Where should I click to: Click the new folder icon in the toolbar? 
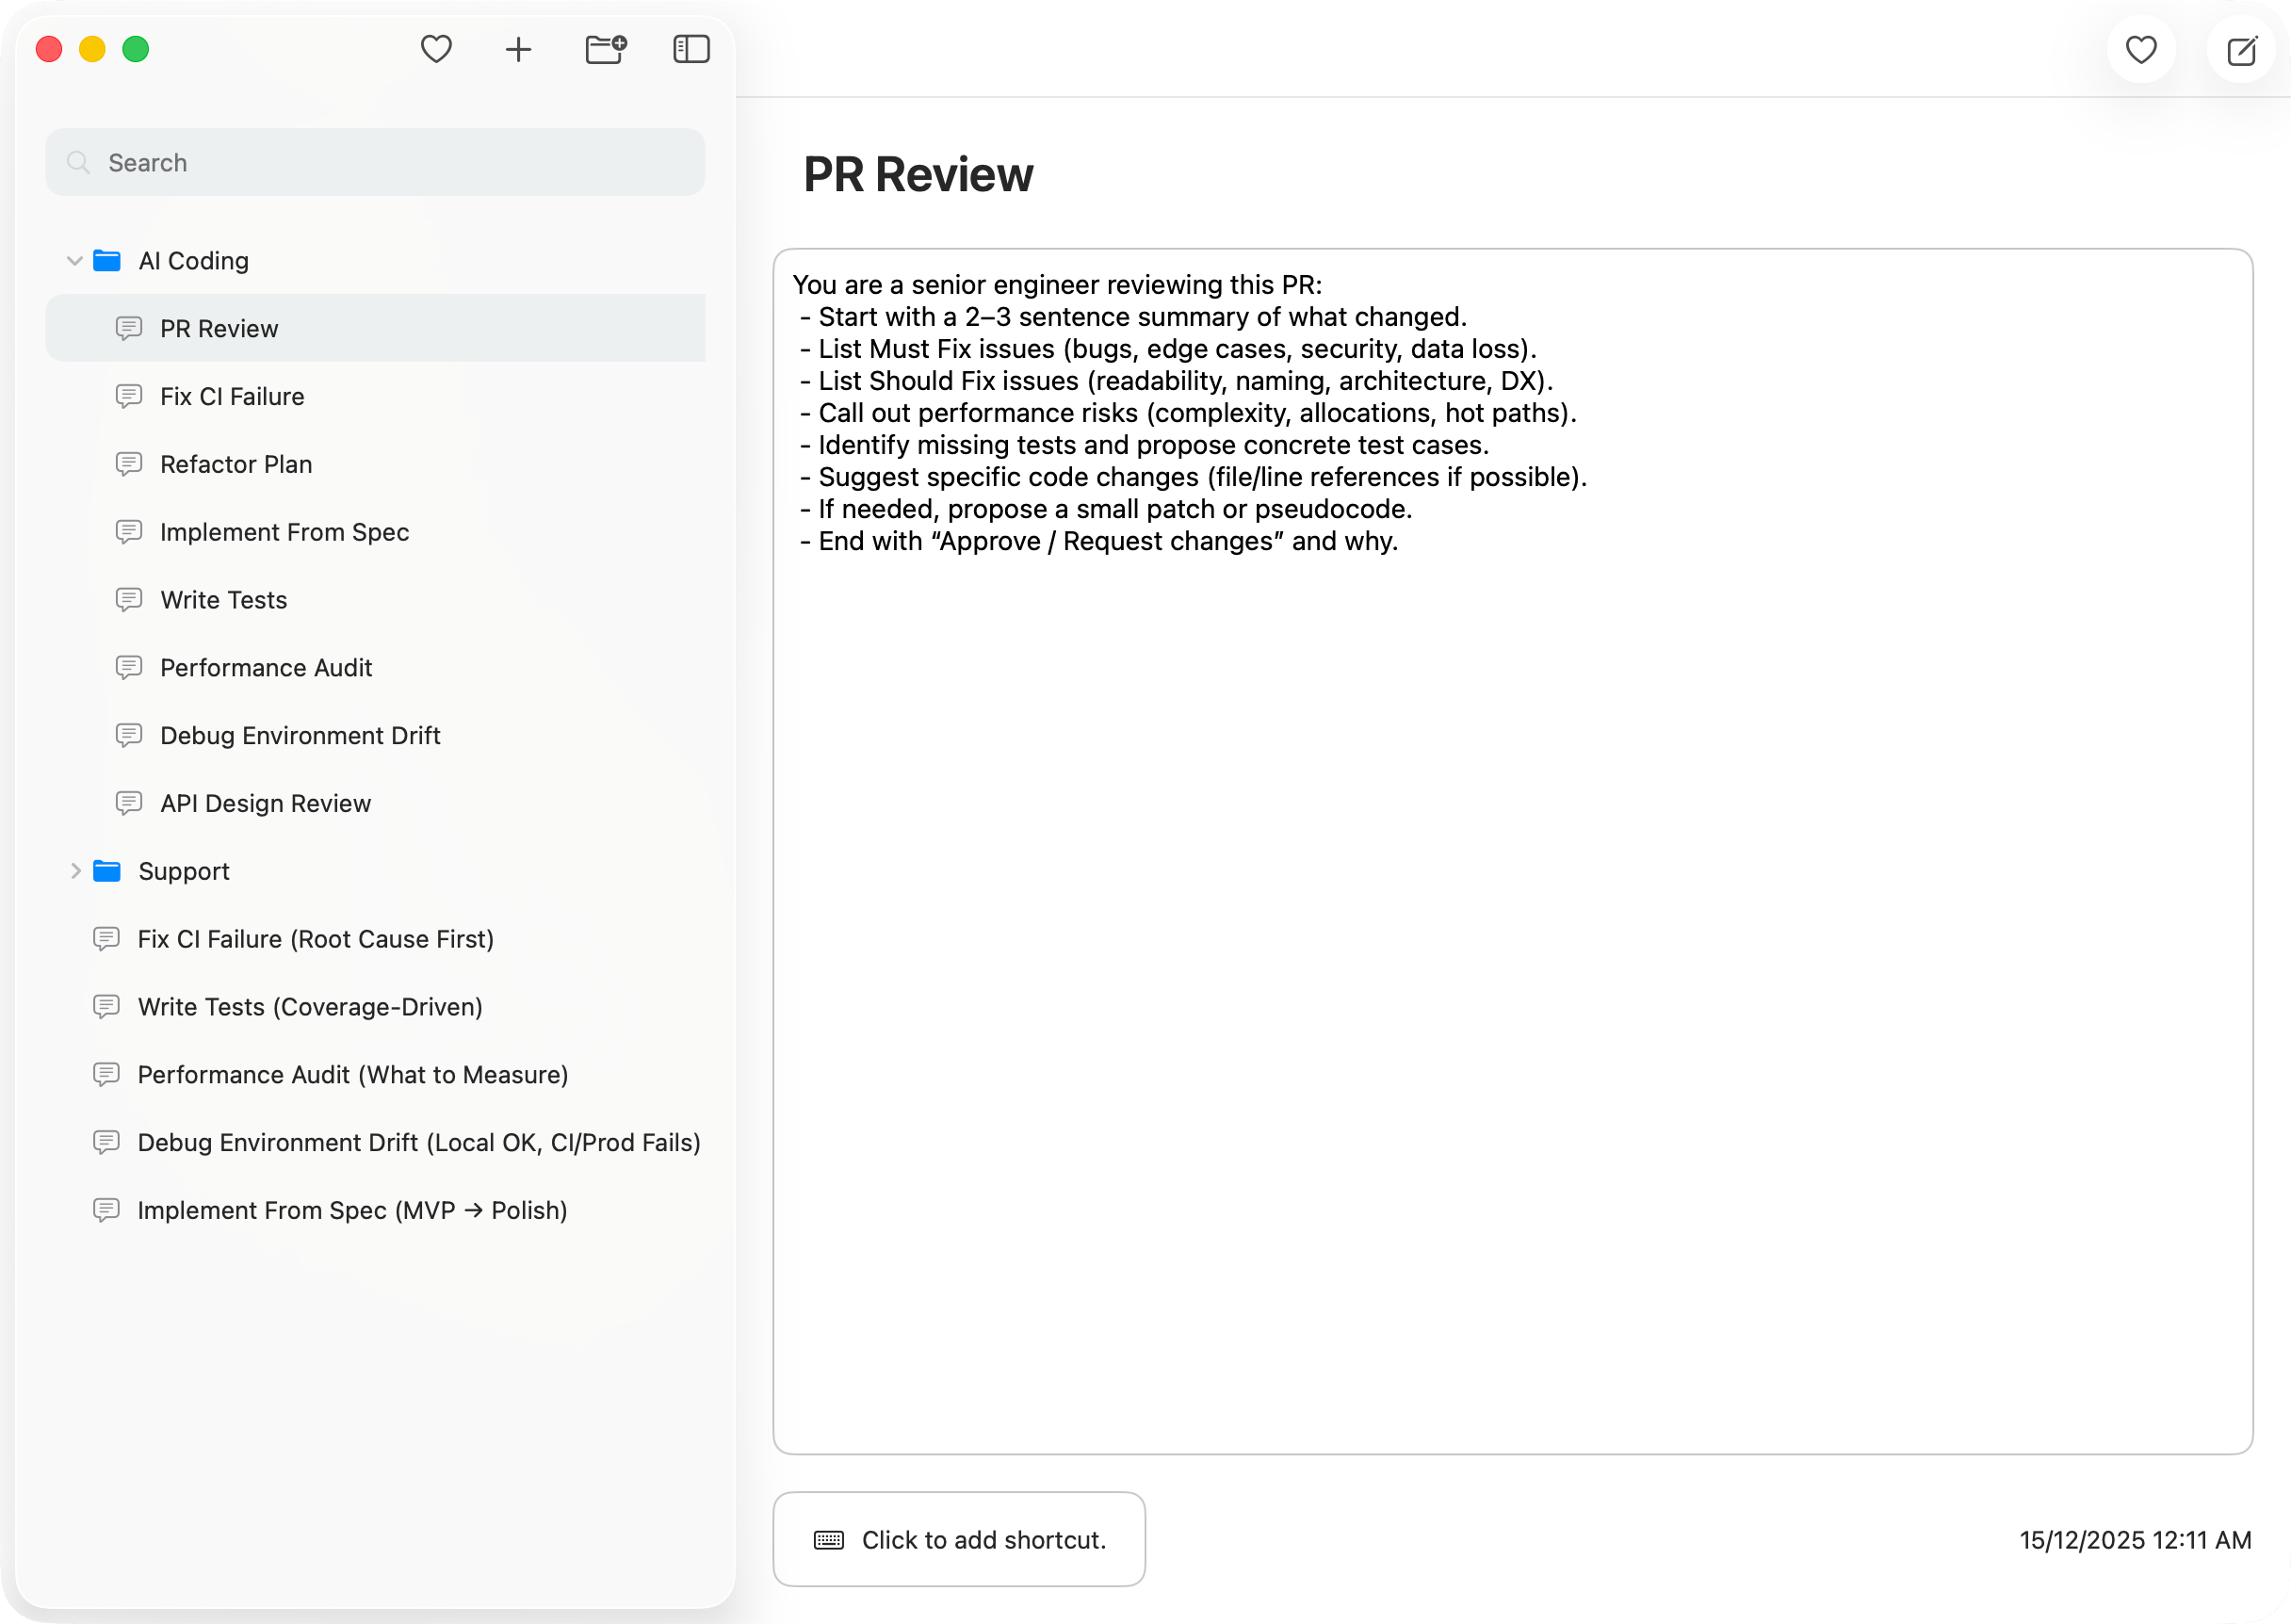pyautogui.click(x=605, y=48)
